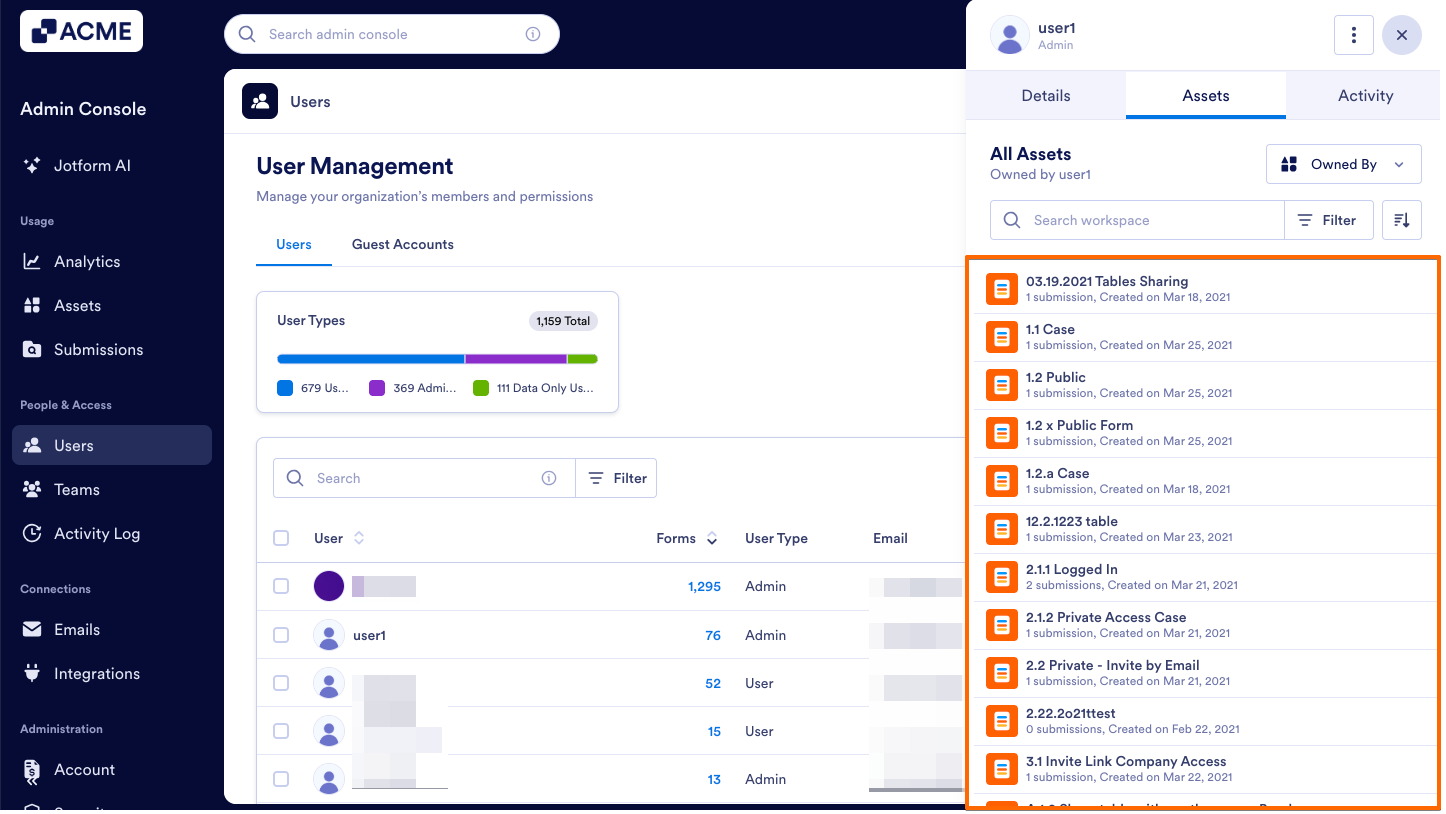The width and height of the screenshot is (1446, 814).
Task: Check the checkbox for the top user row
Action: pyautogui.click(x=281, y=586)
